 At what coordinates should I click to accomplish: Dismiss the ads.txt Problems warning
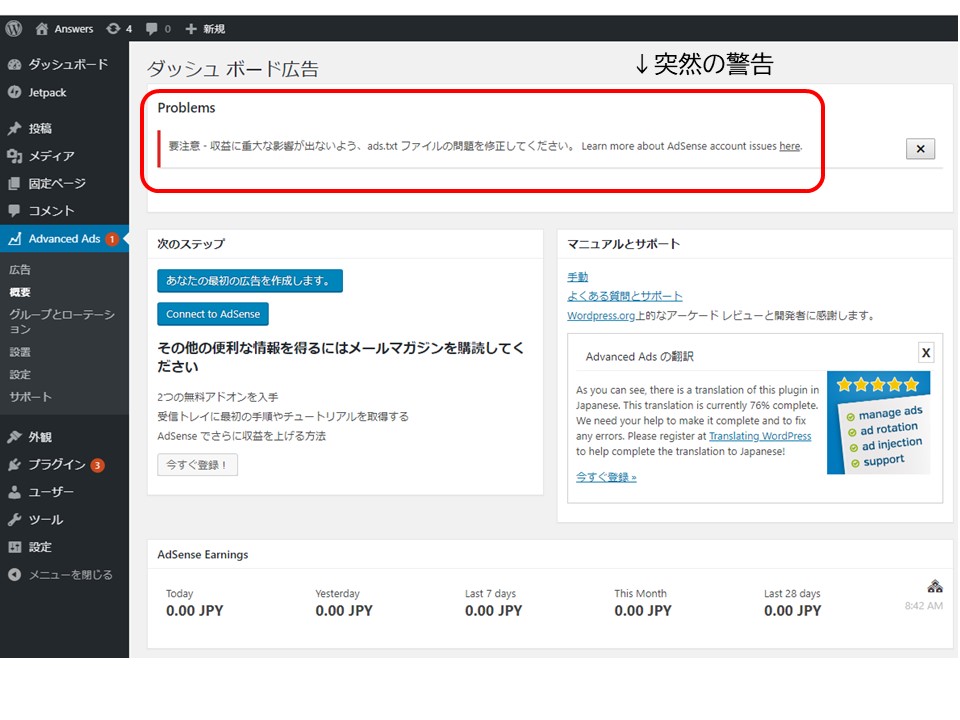coord(920,149)
